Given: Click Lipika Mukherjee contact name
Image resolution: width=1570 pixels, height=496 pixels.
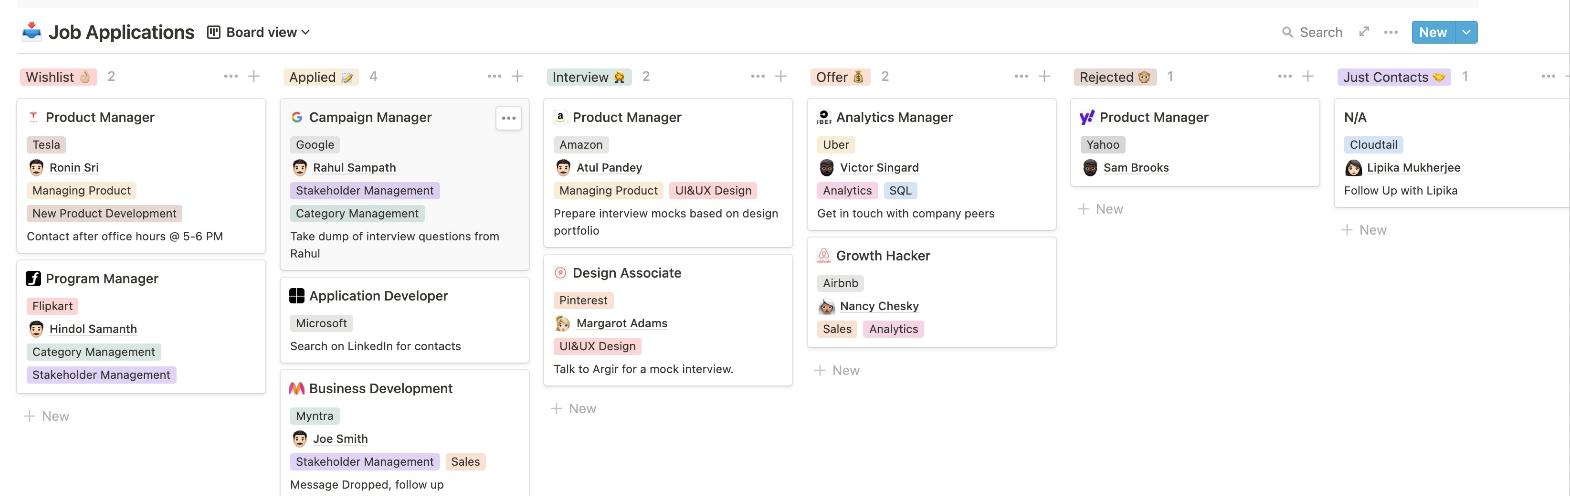Looking at the screenshot, I should pyautogui.click(x=1413, y=168).
